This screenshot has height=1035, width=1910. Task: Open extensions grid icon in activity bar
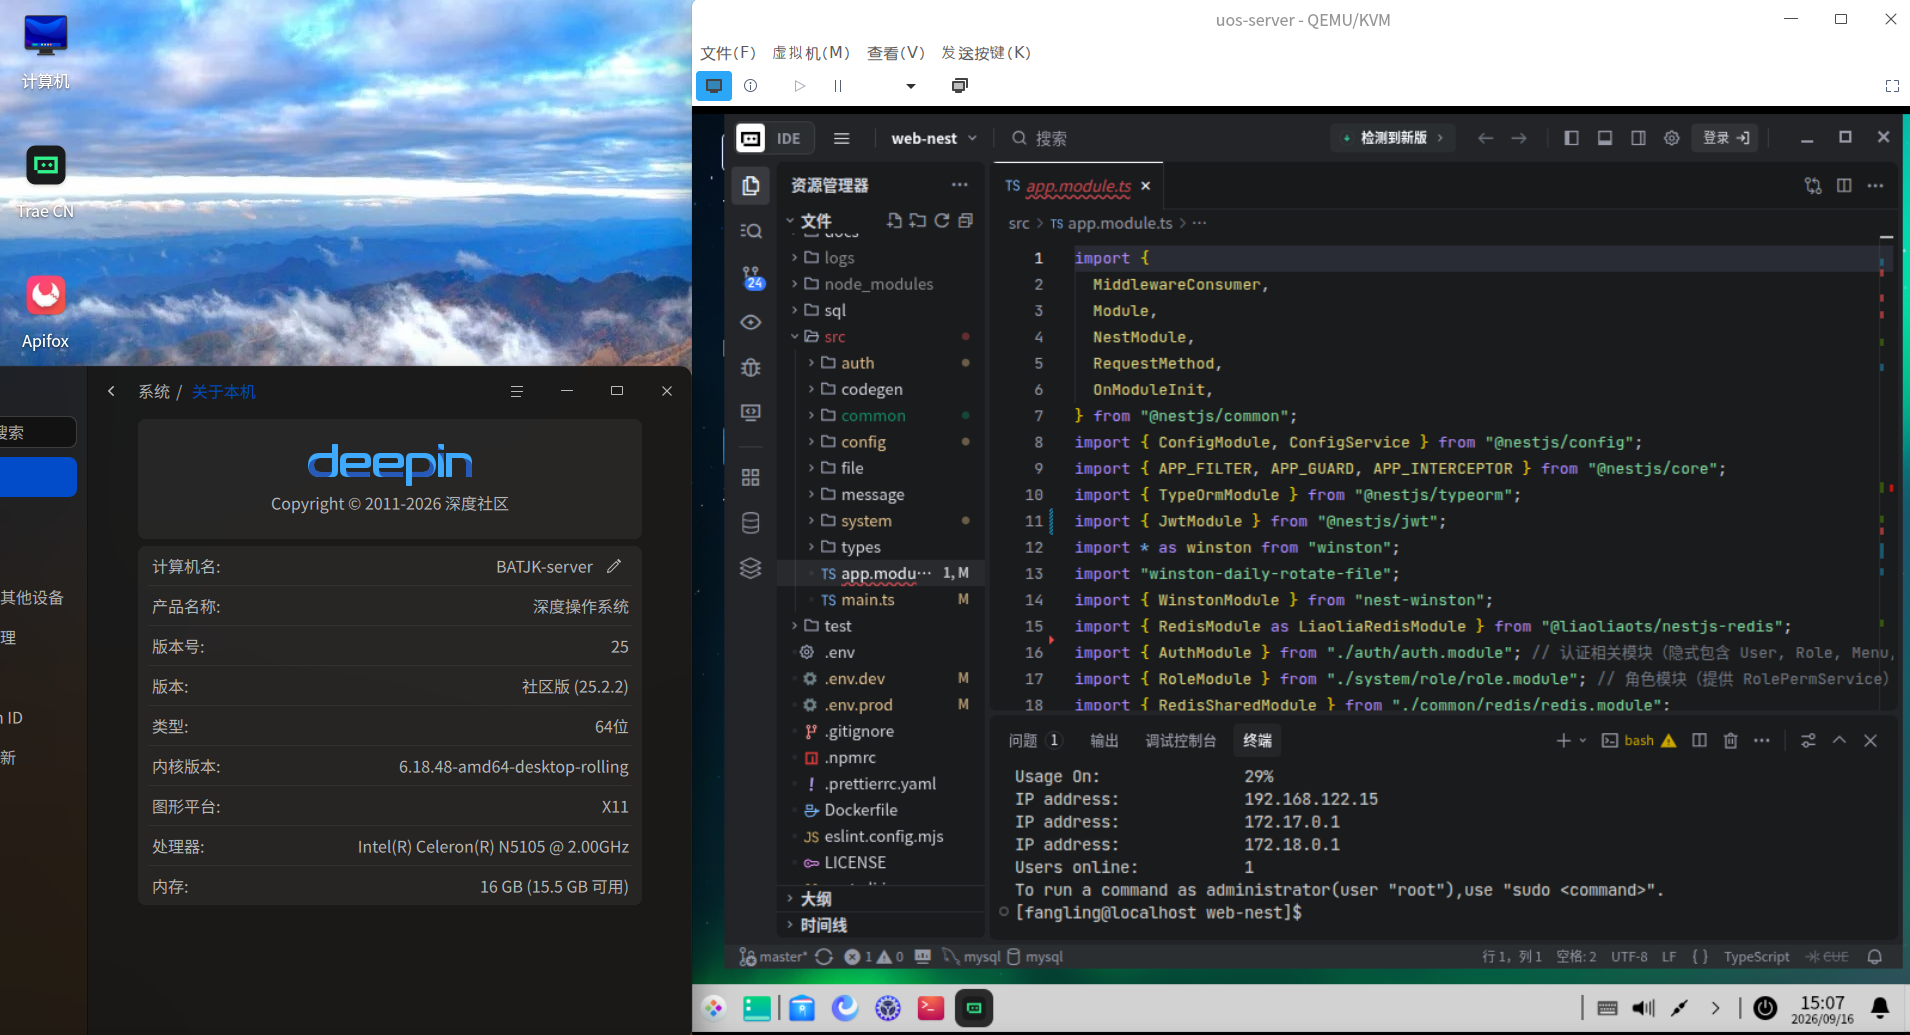(x=751, y=477)
